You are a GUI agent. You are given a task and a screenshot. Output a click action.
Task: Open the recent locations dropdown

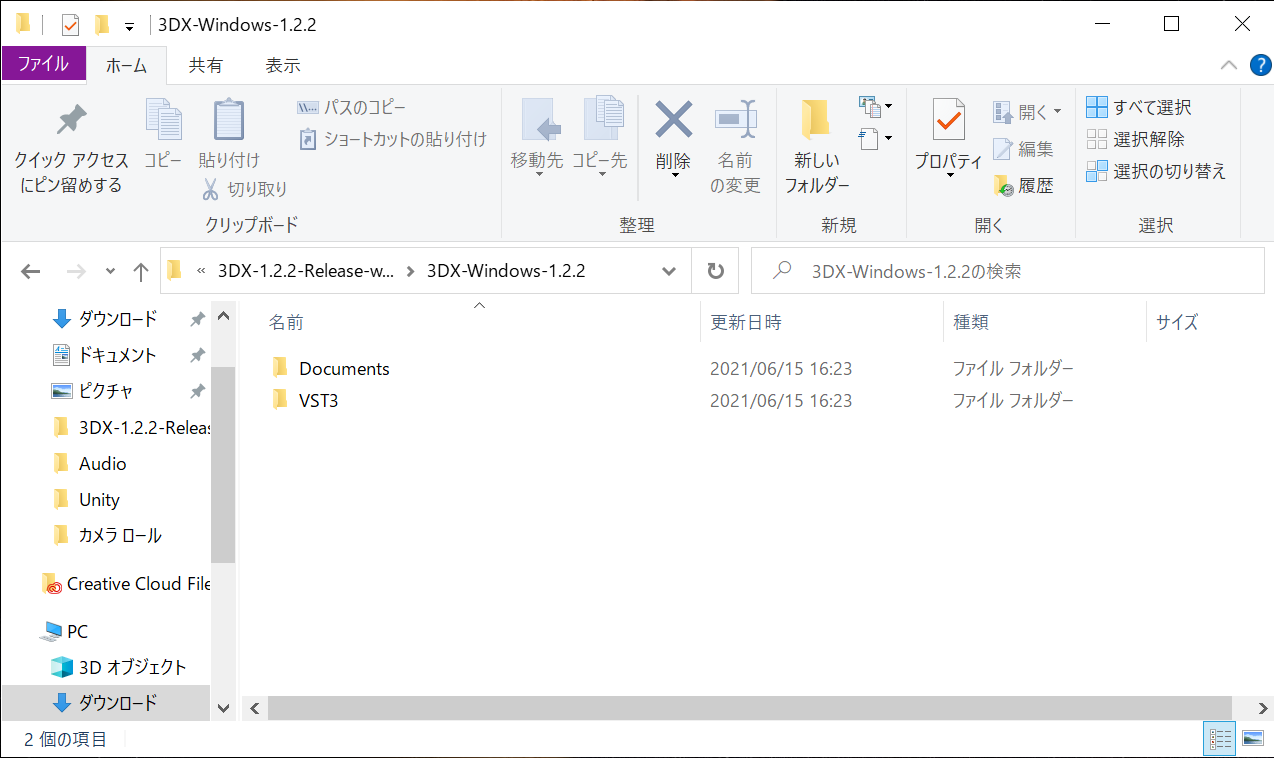pos(110,271)
